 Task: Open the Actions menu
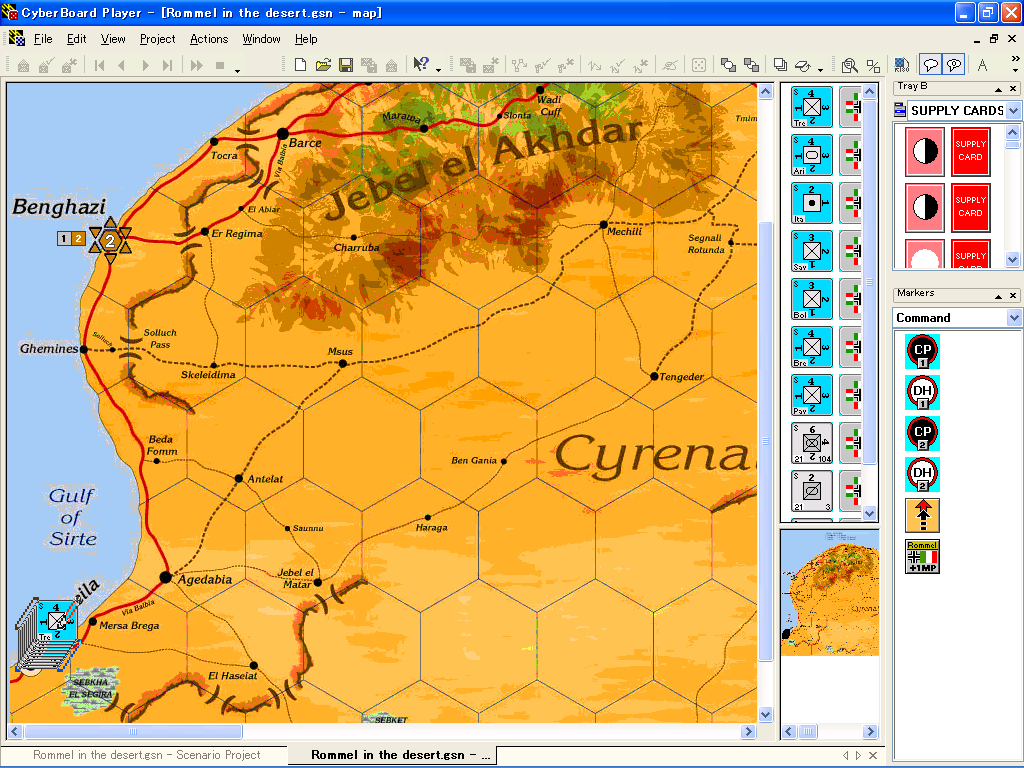209,39
